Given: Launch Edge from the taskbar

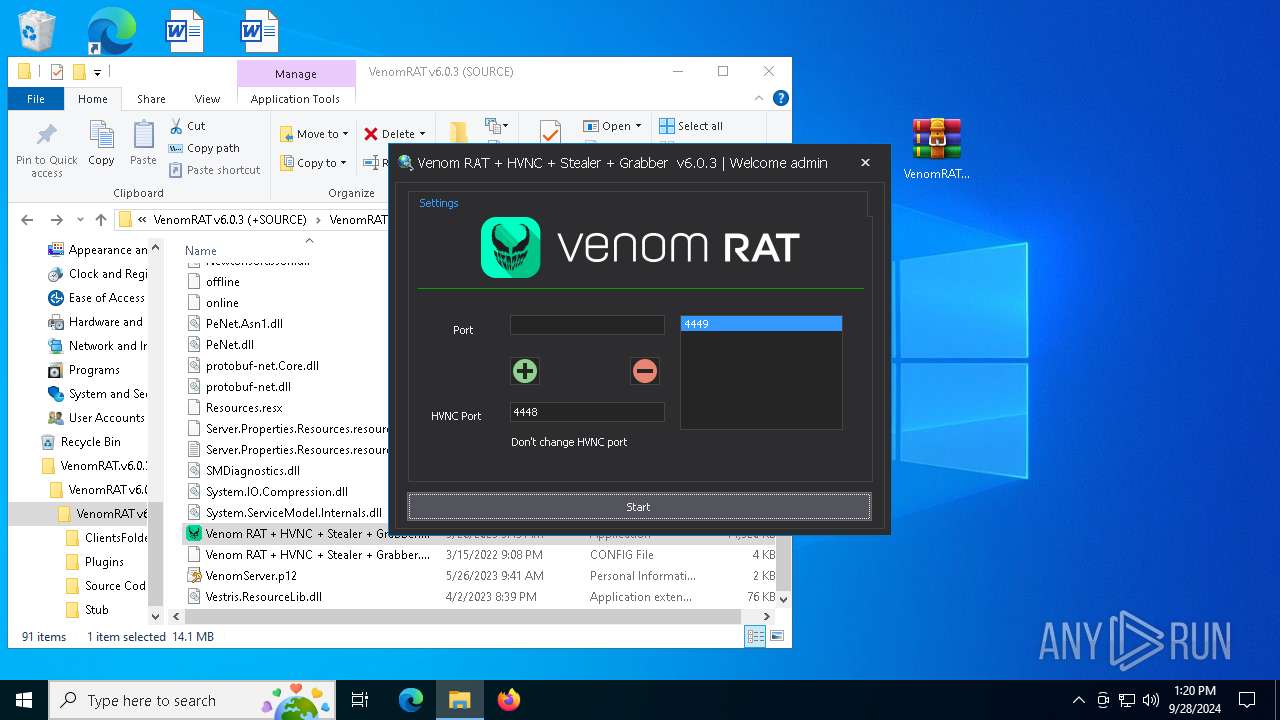Looking at the screenshot, I should pyautogui.click(x=411, y=700).
